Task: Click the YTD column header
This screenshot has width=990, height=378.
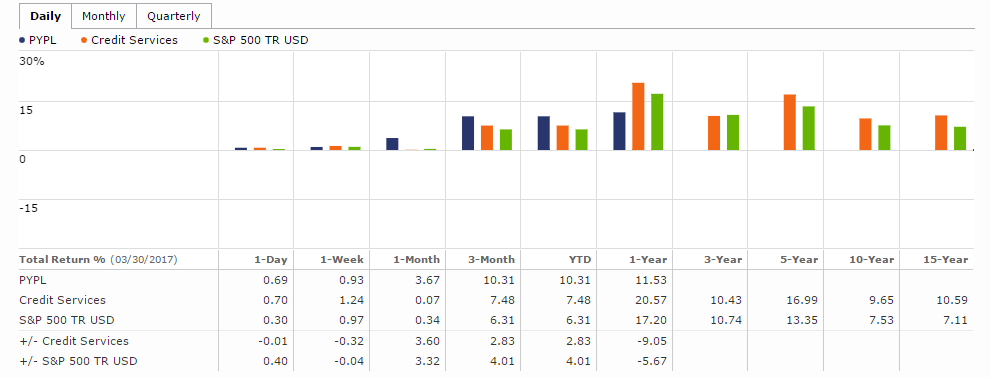Action: [580, 259]
